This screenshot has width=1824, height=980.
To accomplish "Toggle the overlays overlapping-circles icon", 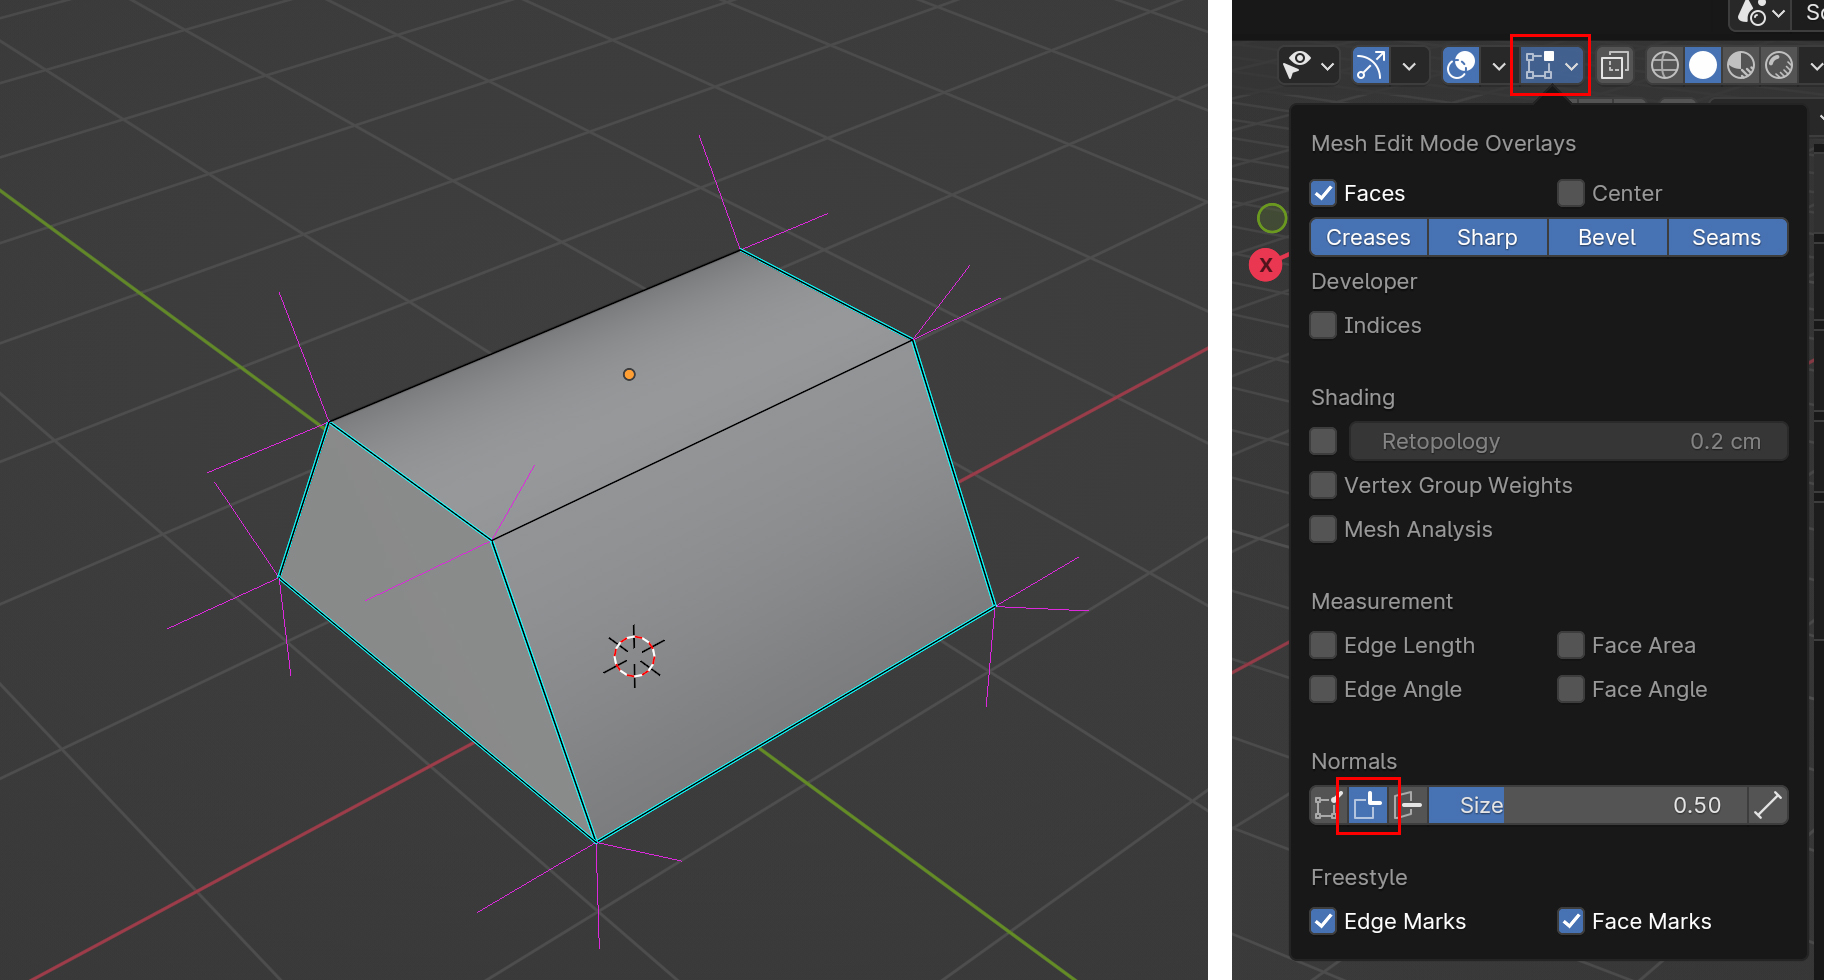I will 1461,66.
